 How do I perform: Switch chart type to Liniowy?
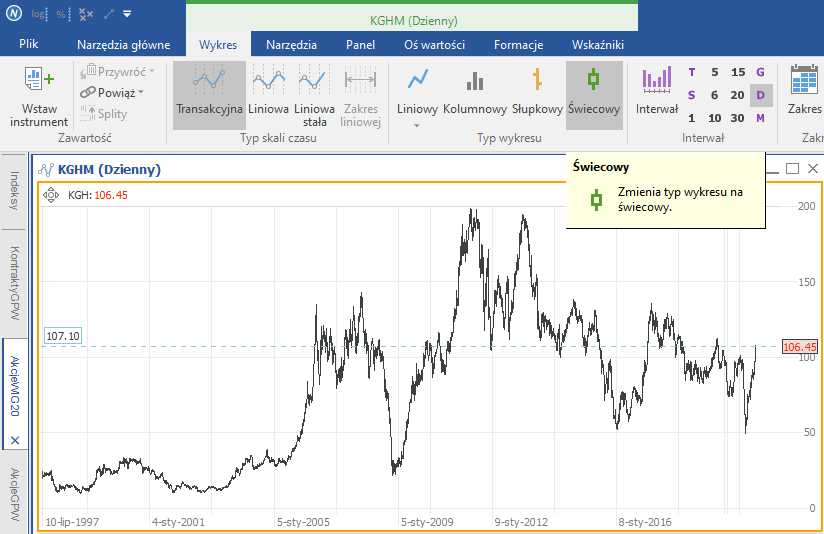coord(417,89)
